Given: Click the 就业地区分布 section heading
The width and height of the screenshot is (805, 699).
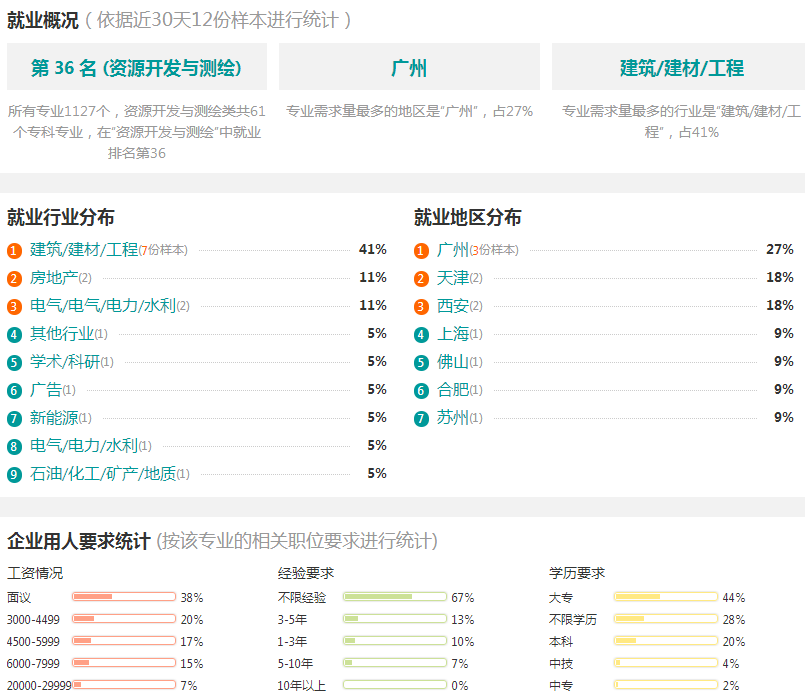Looking at the screenshot, I should pos(468,218).
